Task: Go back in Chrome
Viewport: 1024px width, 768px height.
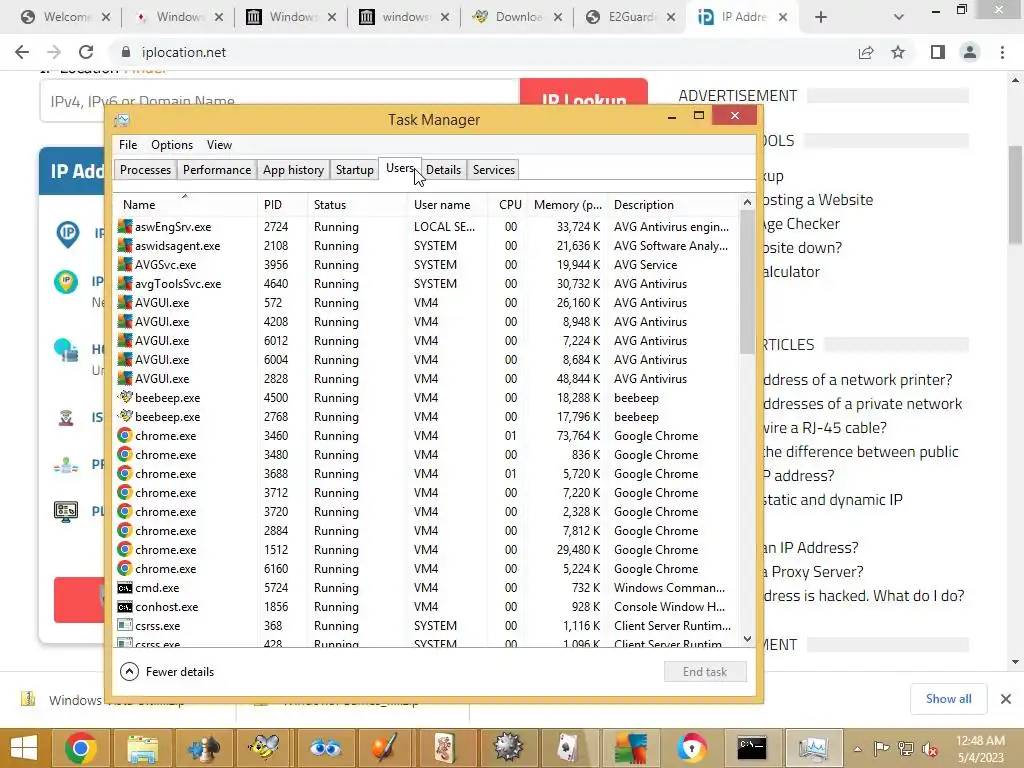Action: tap(22, 52)
